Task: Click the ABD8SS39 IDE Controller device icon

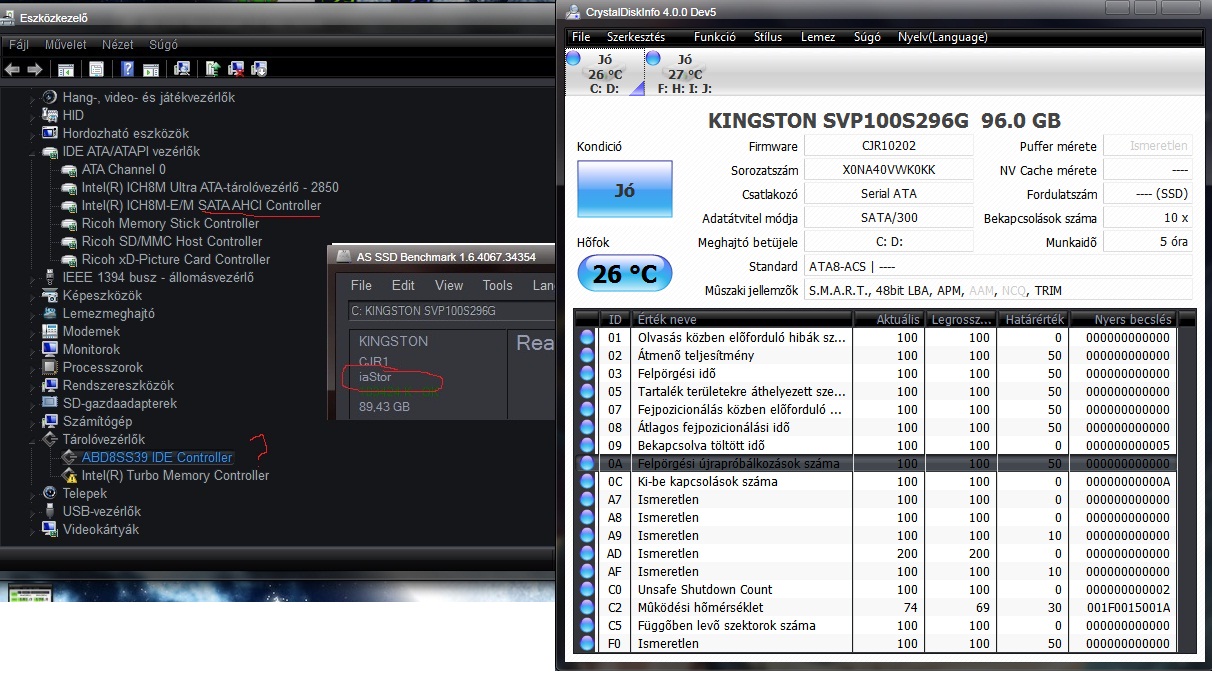Action: pos(69,457)
